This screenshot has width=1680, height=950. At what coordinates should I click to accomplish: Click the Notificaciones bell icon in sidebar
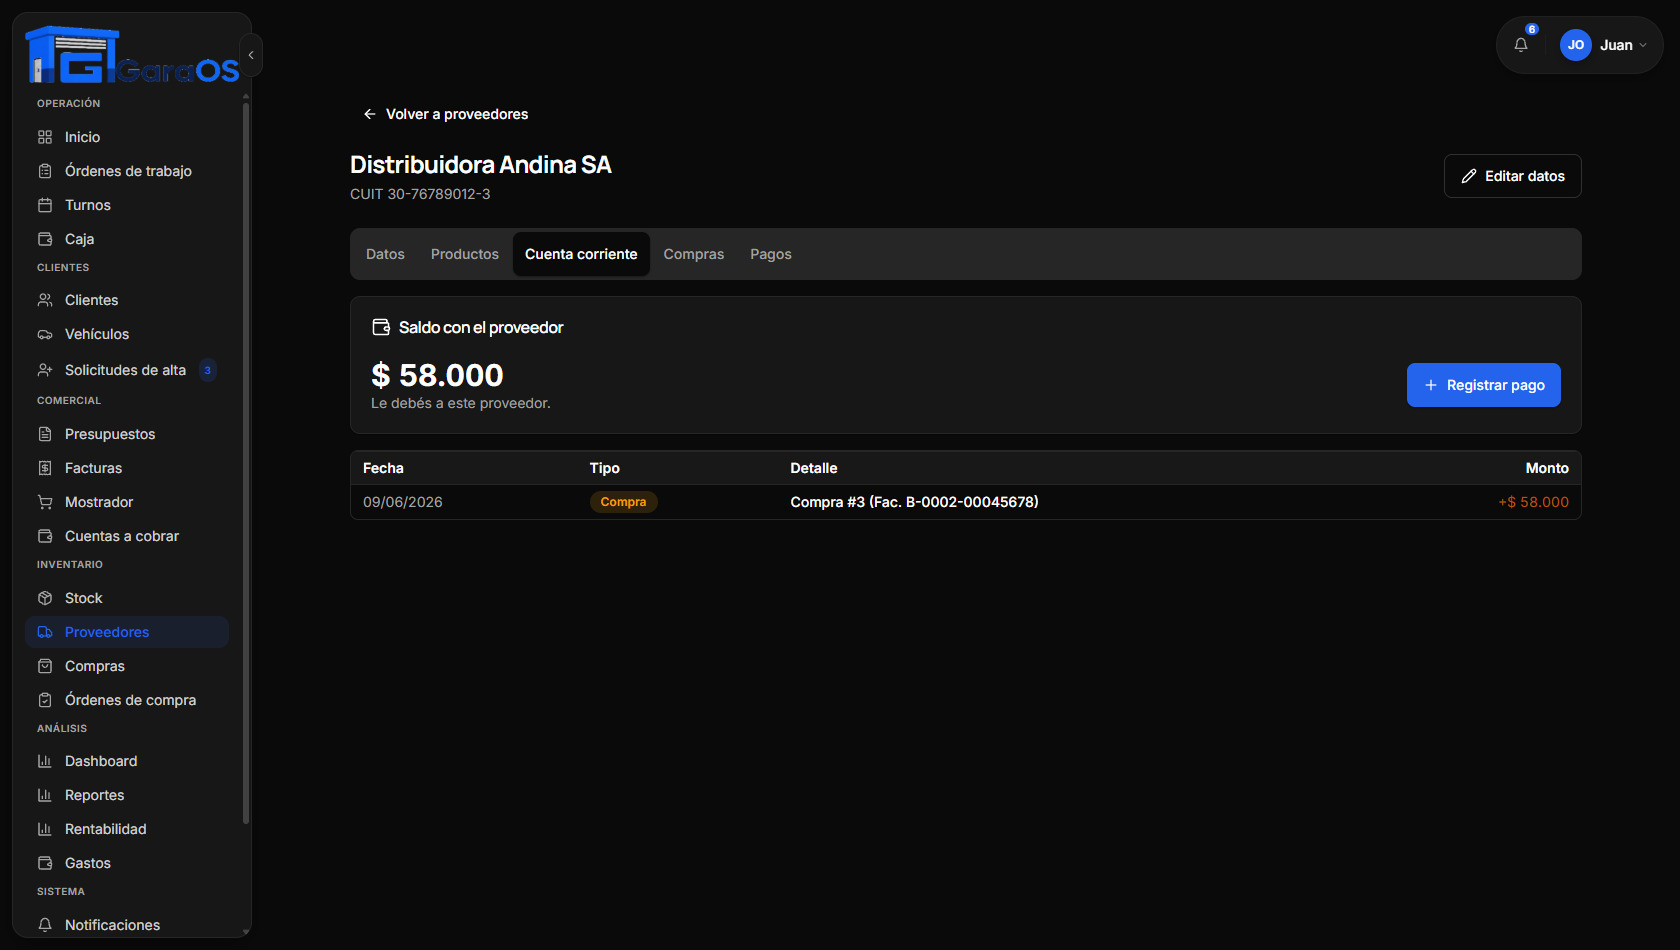coord(45,925)
